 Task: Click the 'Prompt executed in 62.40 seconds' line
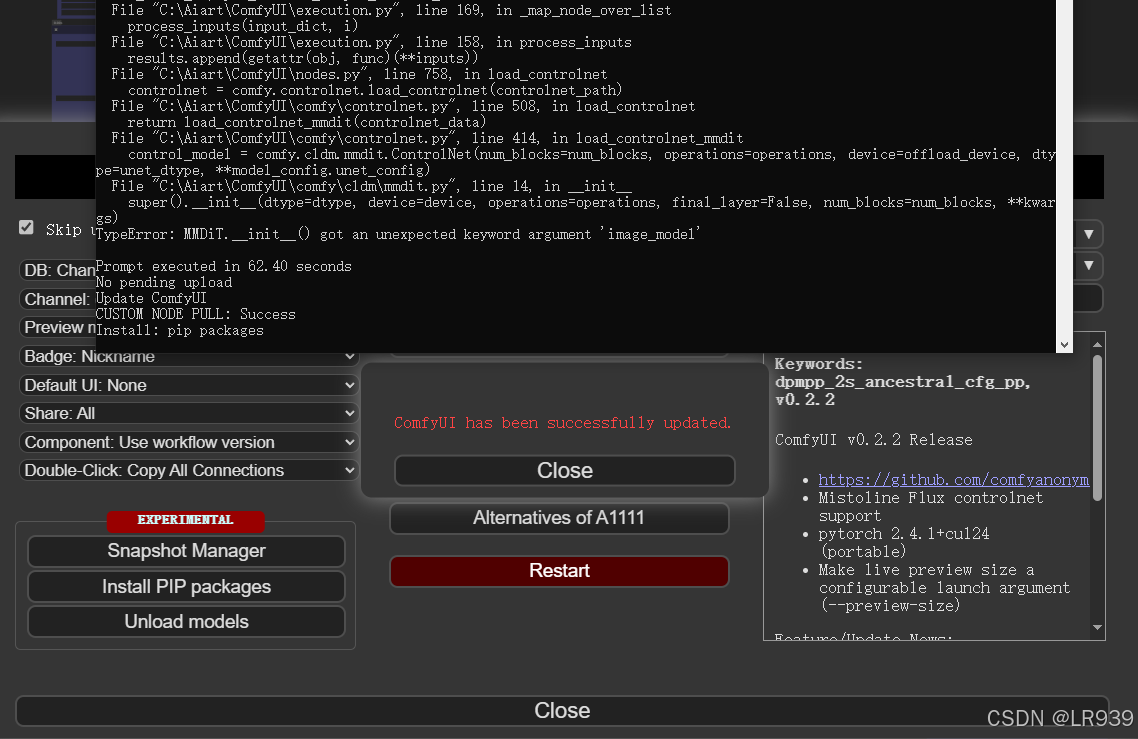tap(224, 266)
